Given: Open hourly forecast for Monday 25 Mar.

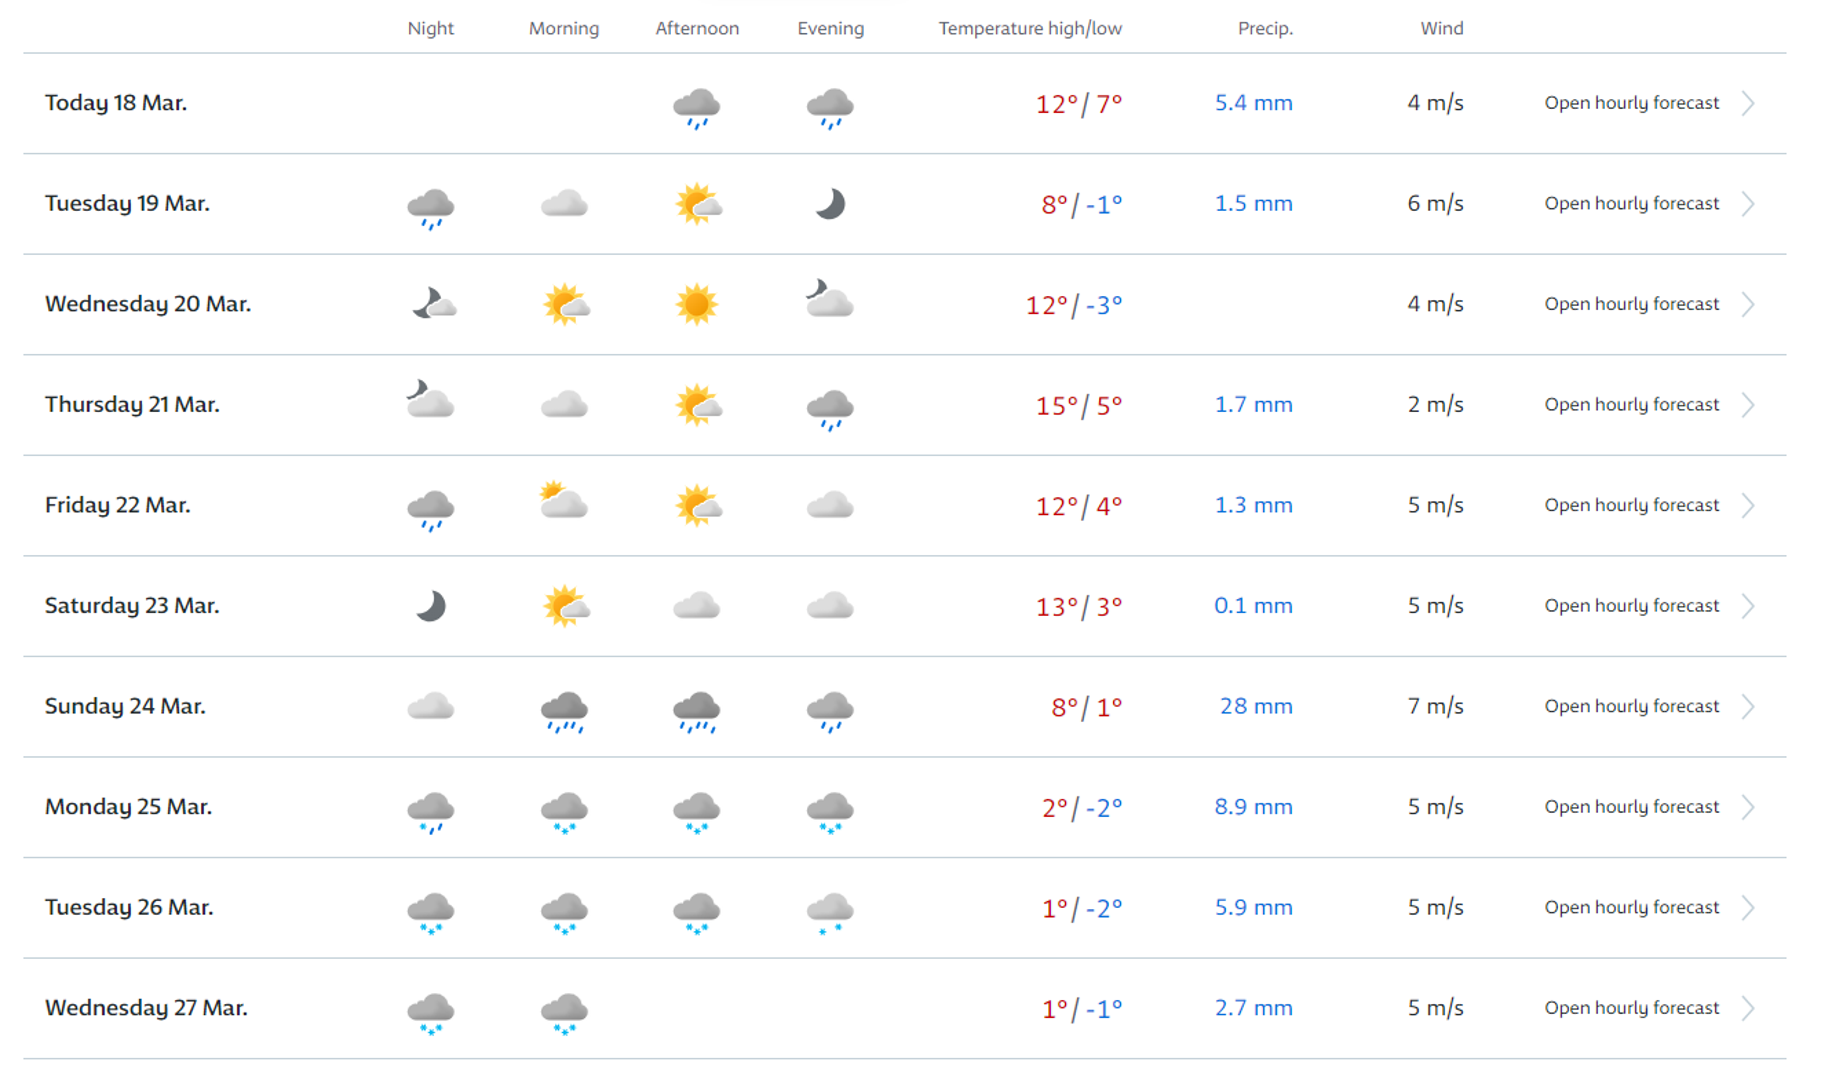Looking at the screenshot, I should (x=1631, y=807).
